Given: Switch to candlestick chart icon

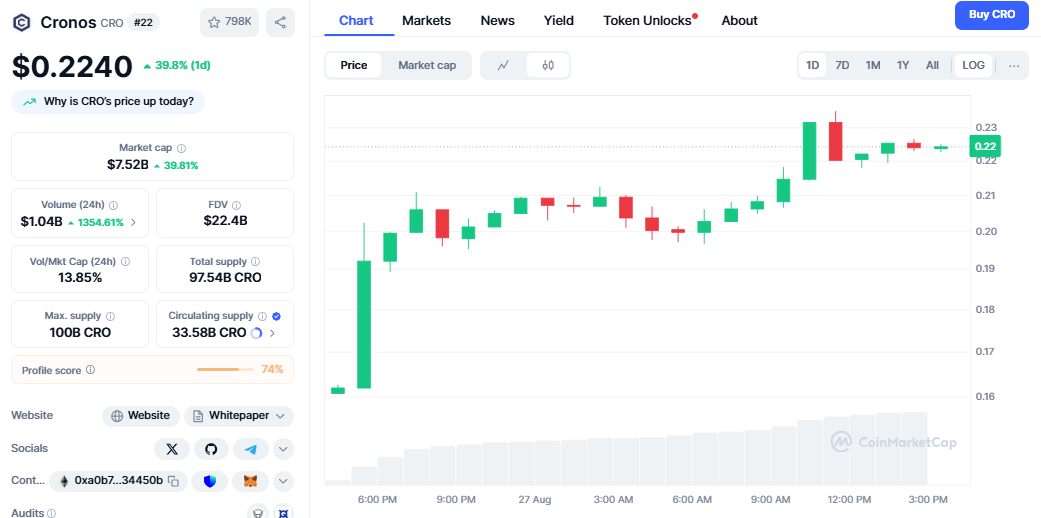Looking at the screenshot, I should point(548,65).
